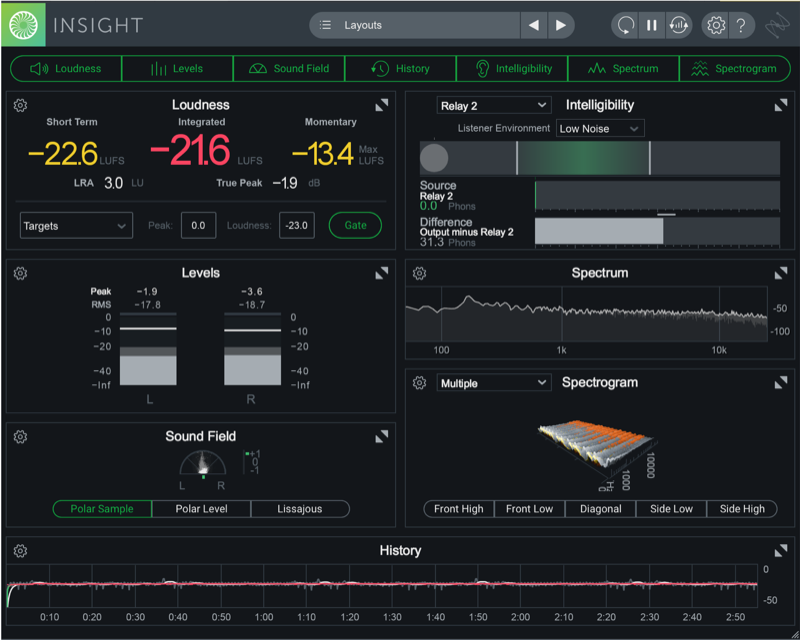Click the left channel level meter
The image size is (800, 640).
[x=148, y=349]
